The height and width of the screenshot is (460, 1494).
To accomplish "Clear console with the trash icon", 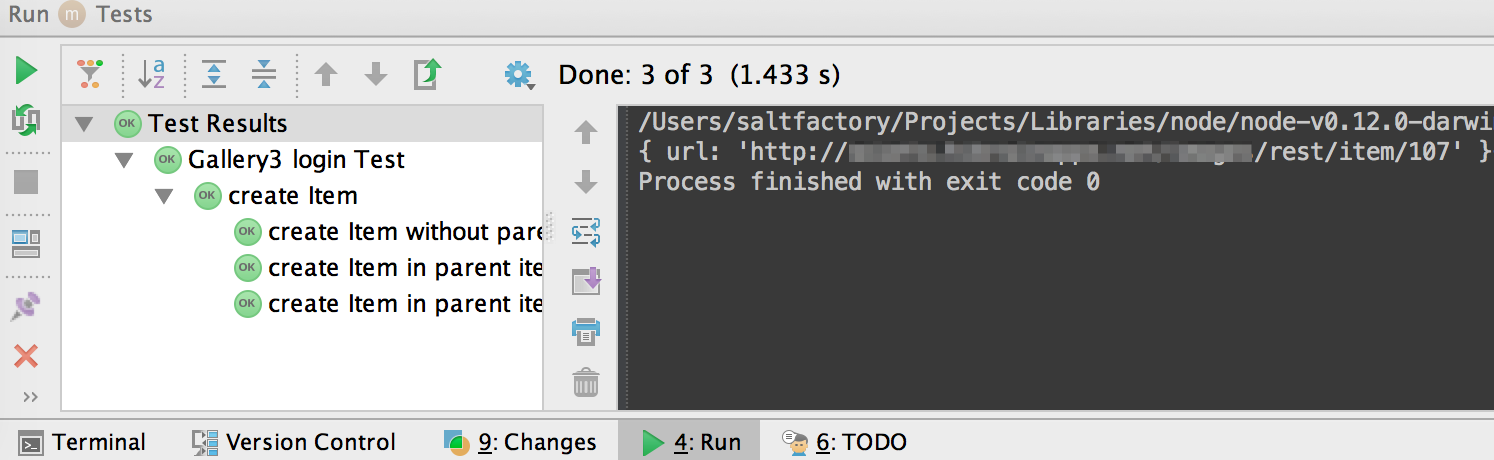I will click(x=586, y=381).
